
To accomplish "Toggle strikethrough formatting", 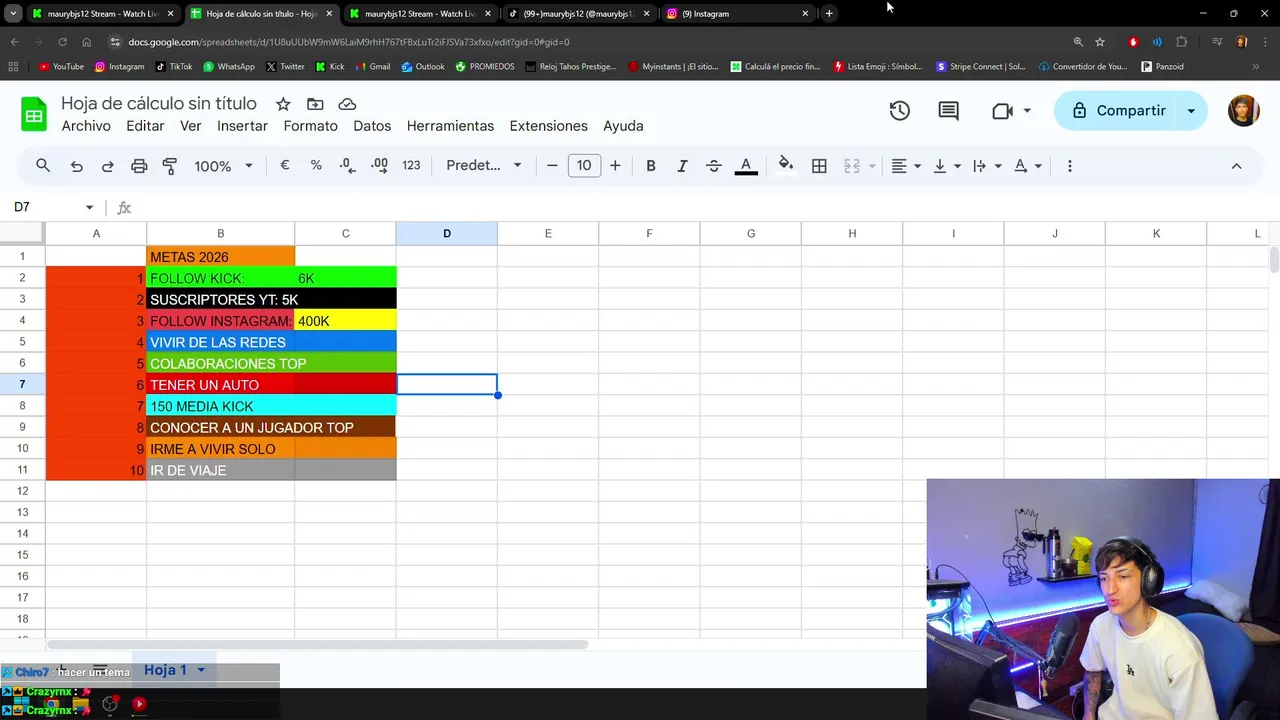I will click(714, 166).
